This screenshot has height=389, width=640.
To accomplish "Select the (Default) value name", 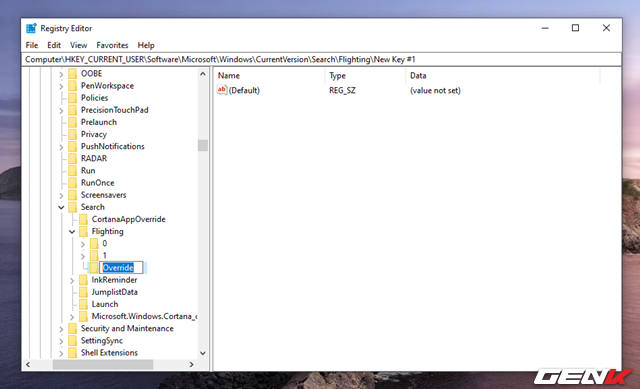I will [244, 91].
